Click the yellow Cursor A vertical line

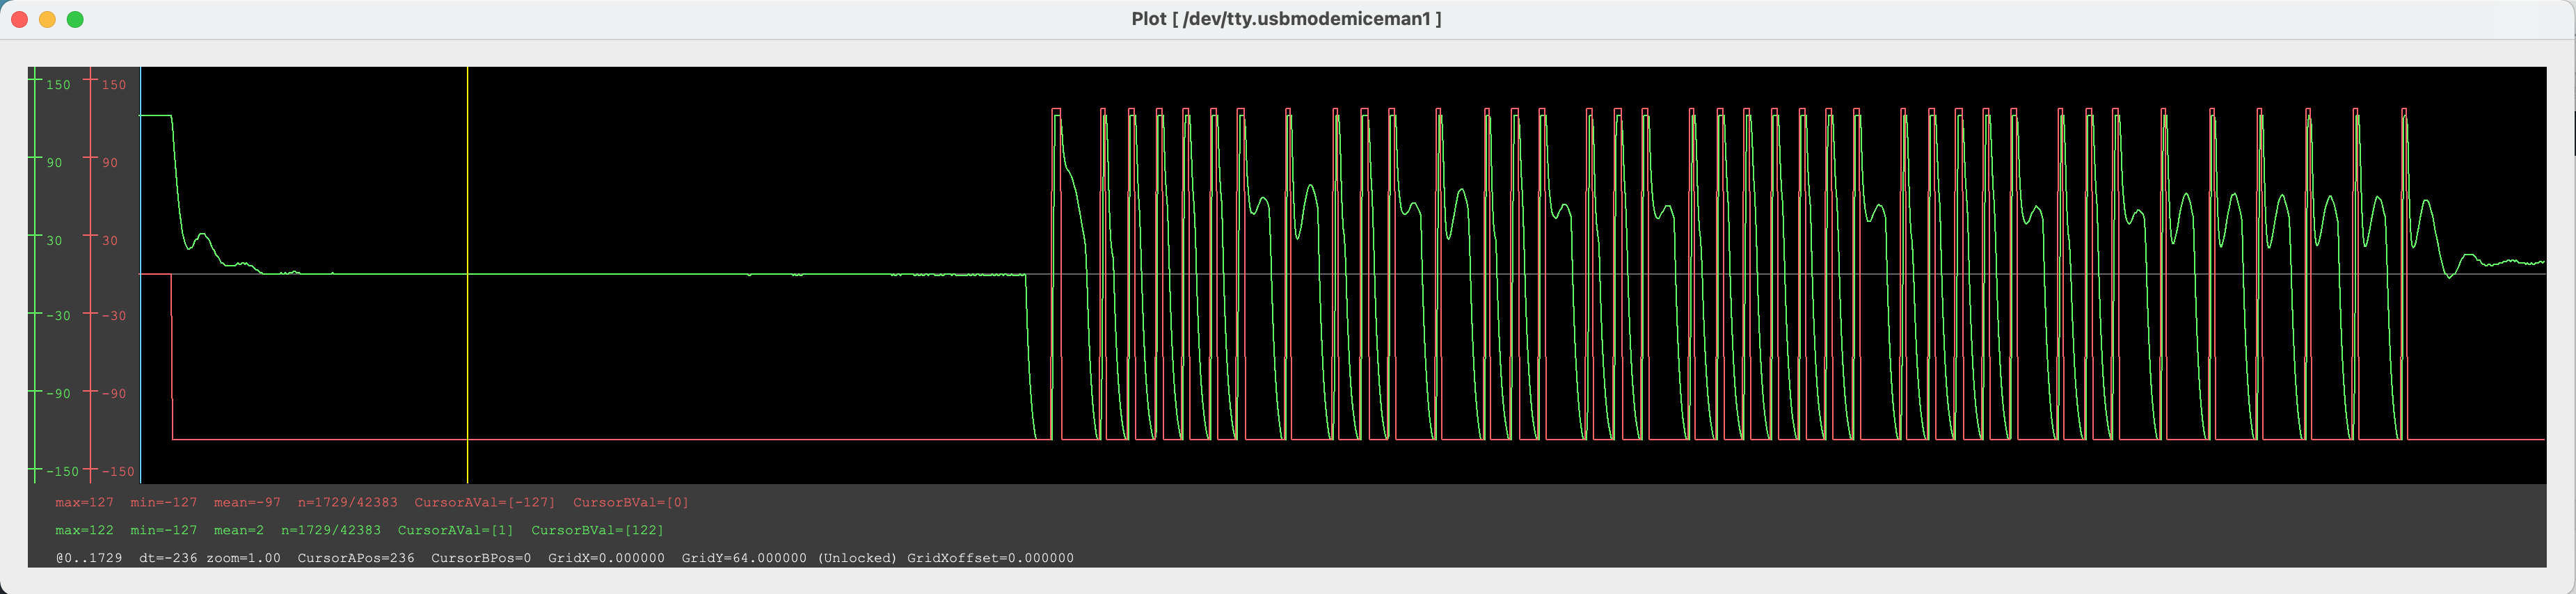point(468,275)
